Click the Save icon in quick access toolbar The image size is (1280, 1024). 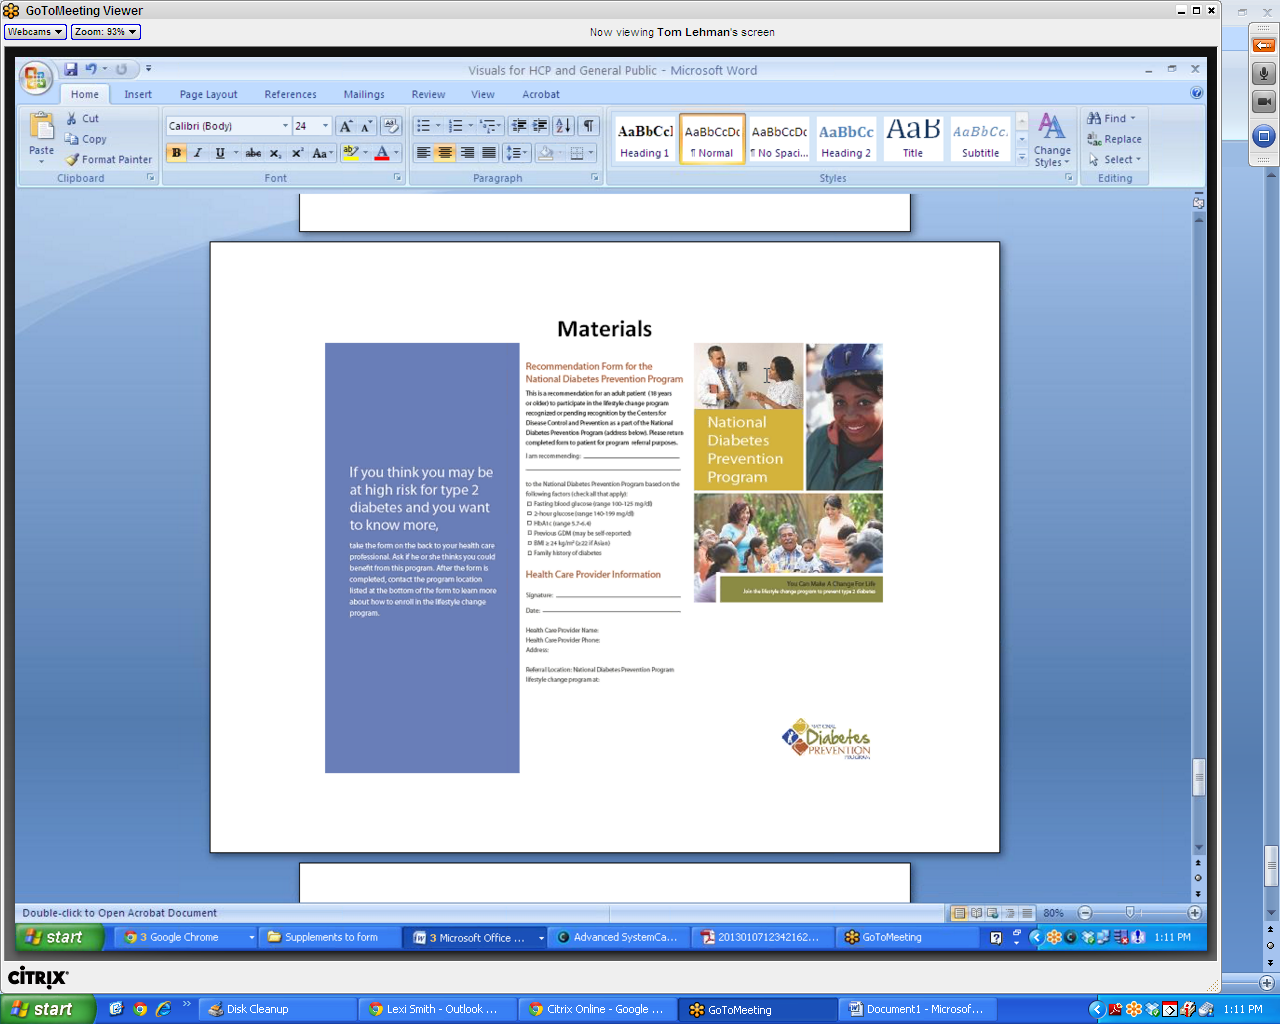coord(71,70)
